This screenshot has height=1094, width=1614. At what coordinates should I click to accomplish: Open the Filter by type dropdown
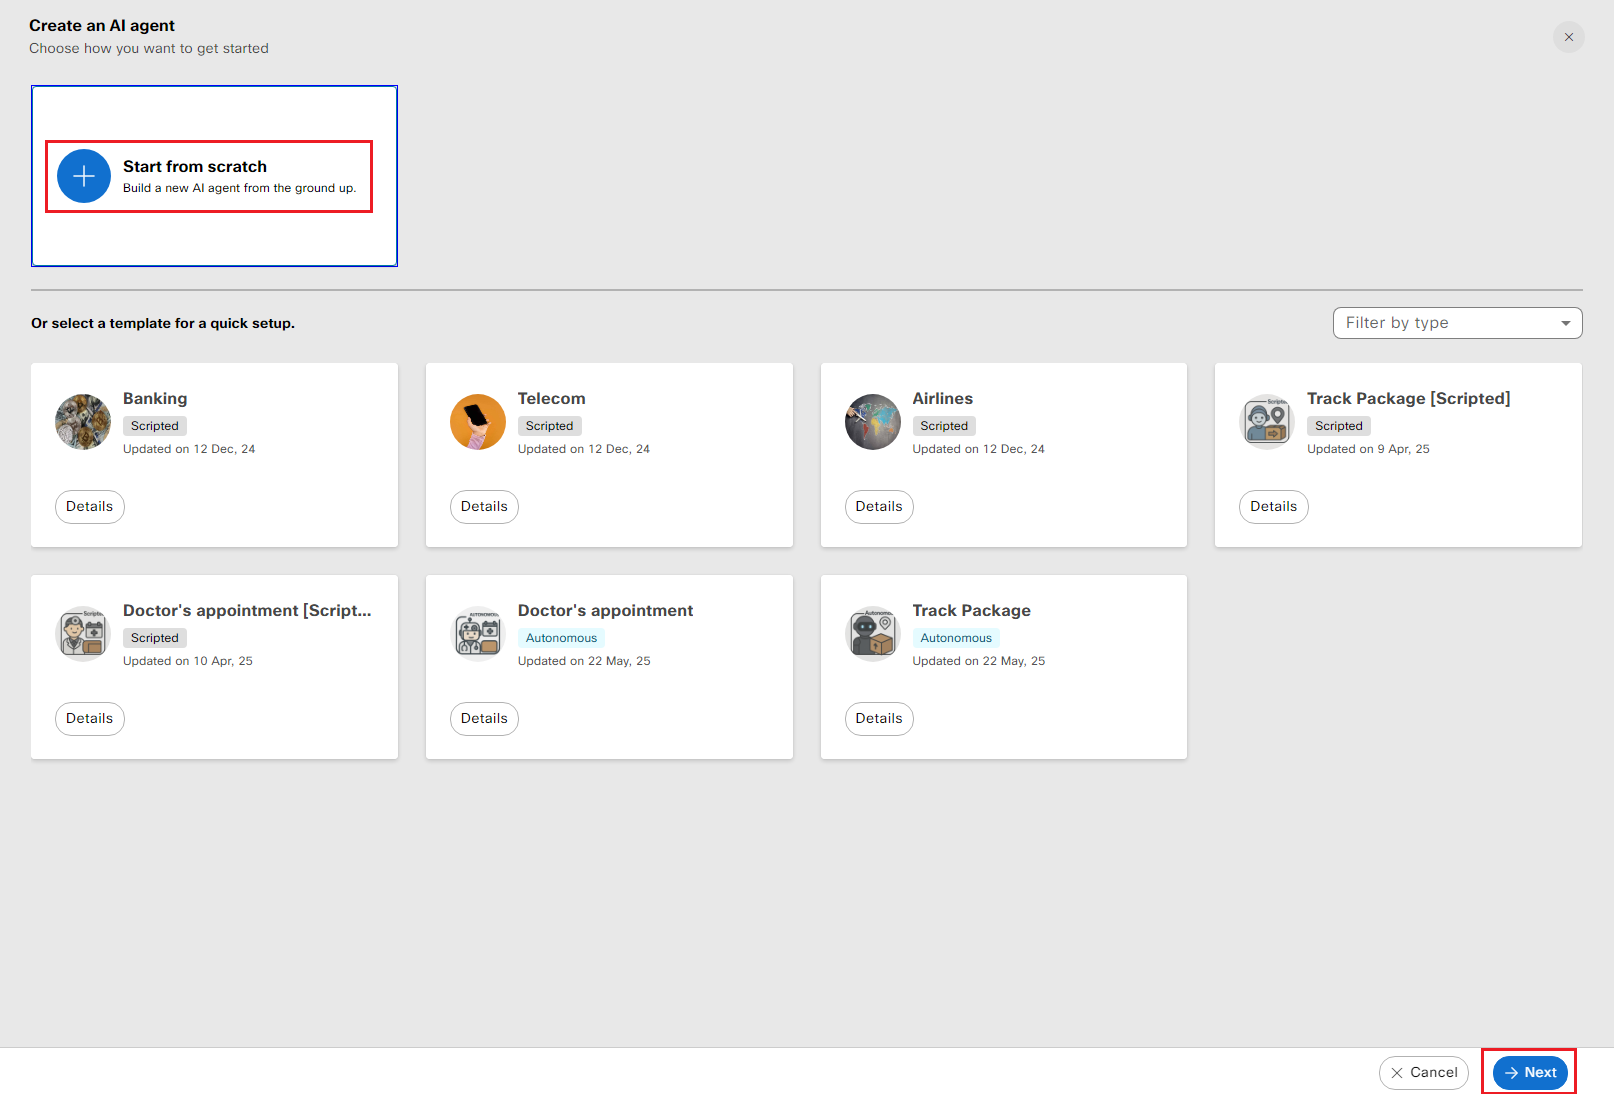click(x=1457, y=323)
